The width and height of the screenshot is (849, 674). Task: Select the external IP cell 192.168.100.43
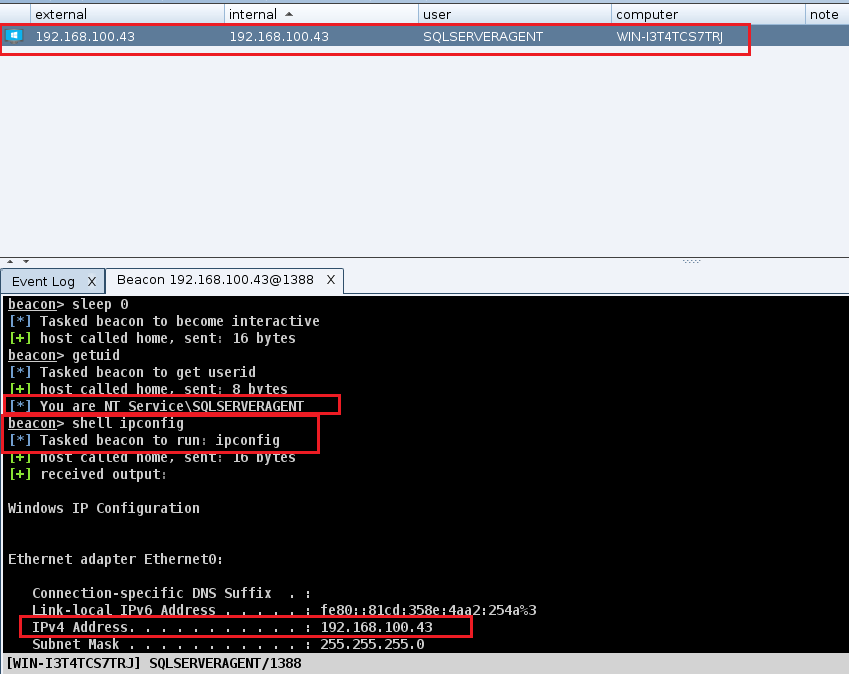pos(85,36)
